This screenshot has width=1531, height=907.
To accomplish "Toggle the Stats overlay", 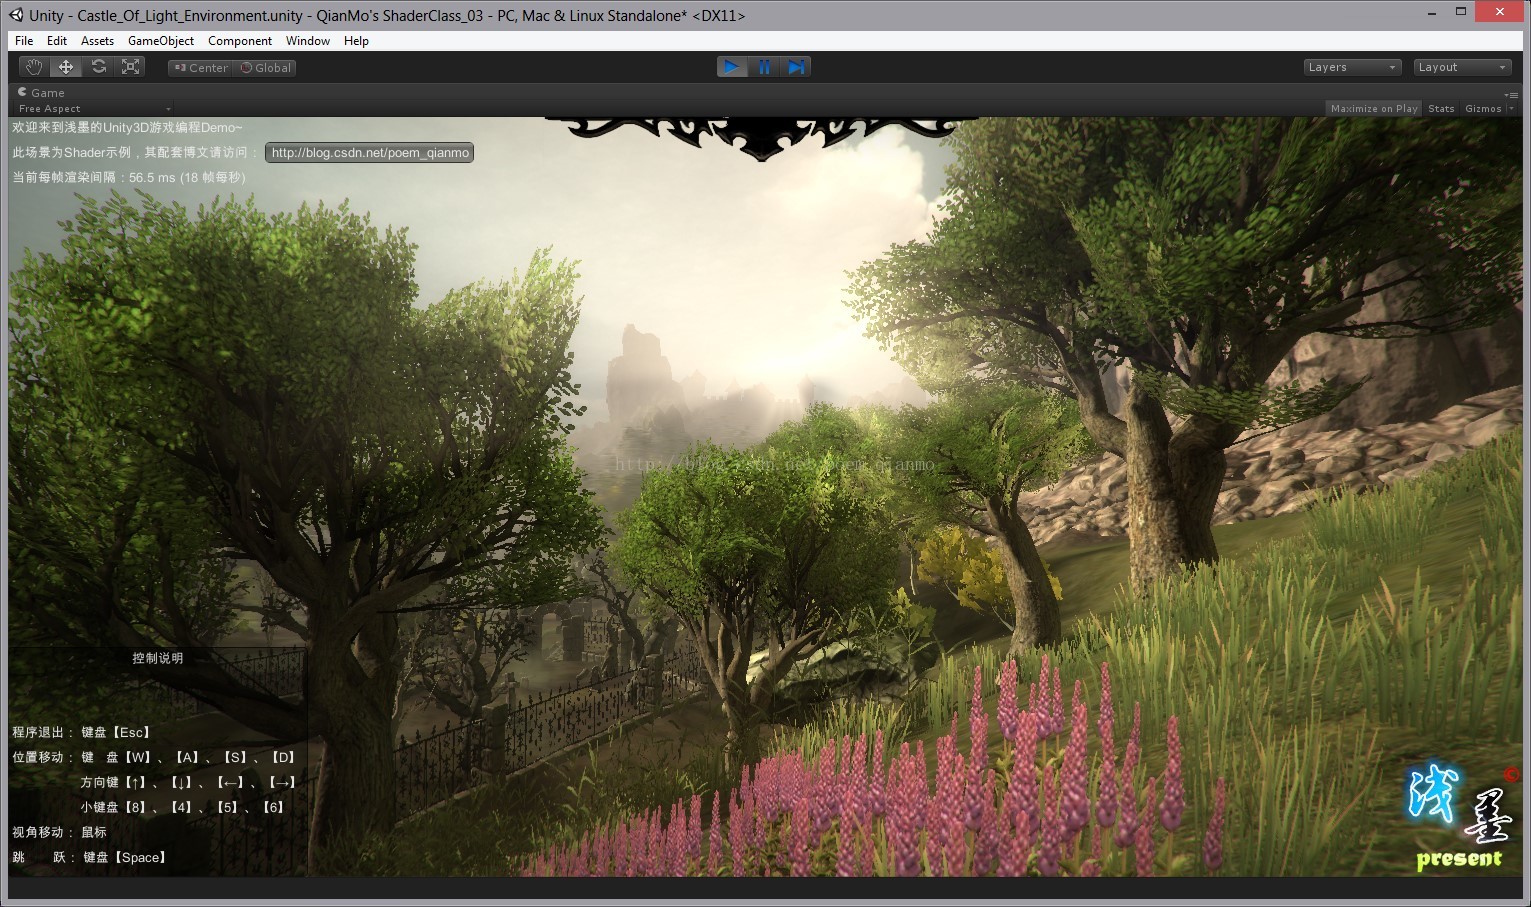I will pyautogui.click(x=1441, y=108).
